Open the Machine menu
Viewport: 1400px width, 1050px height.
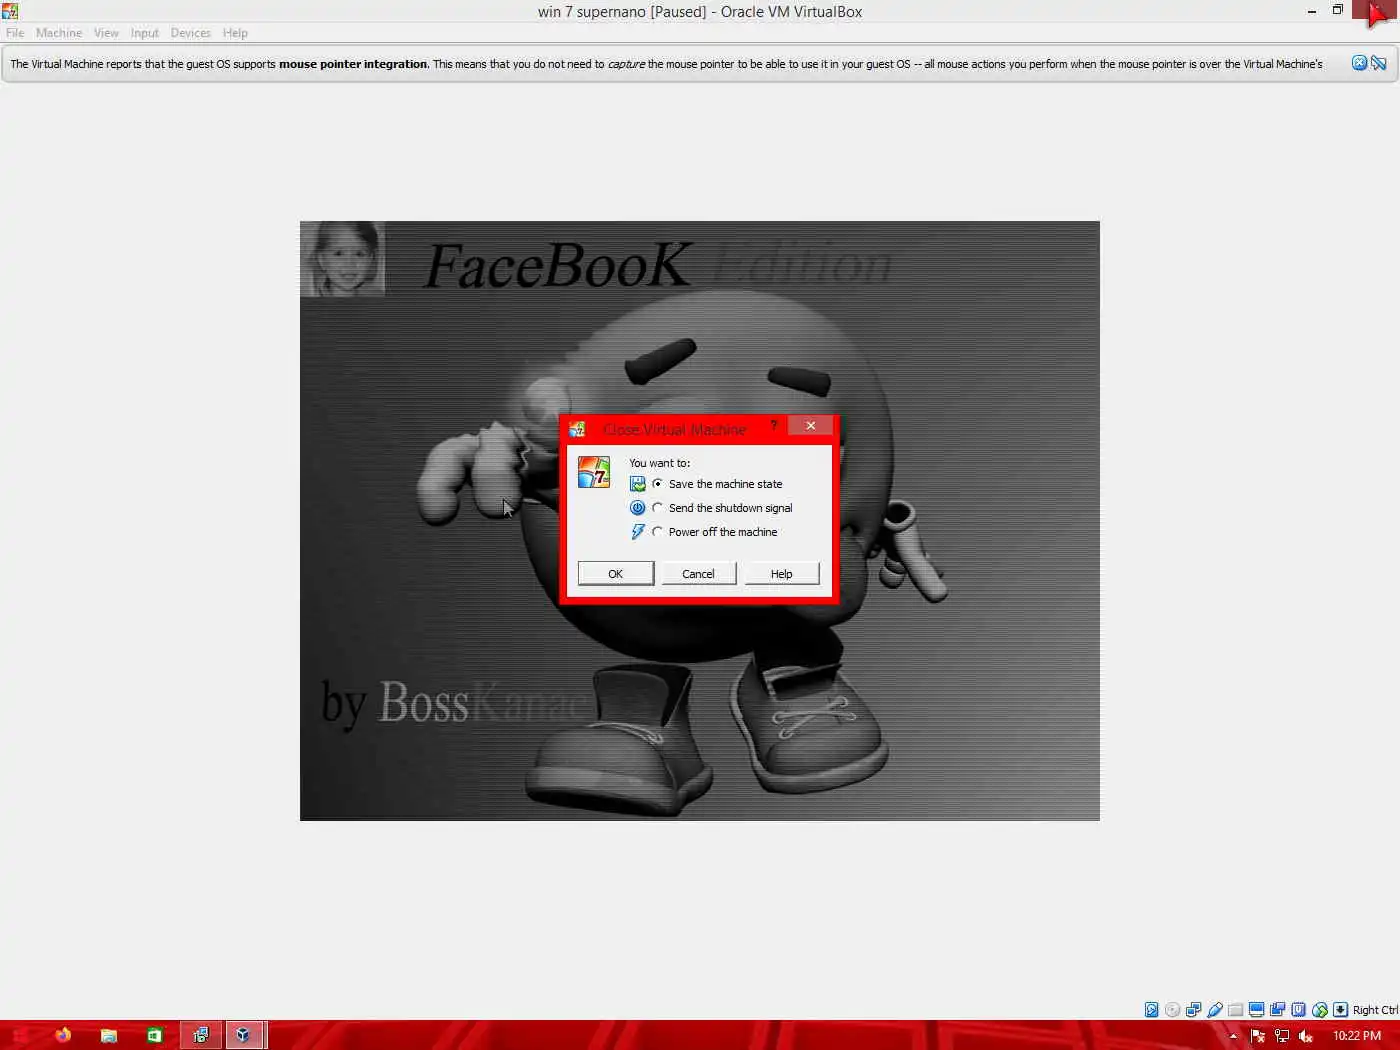tap(59, 33)
